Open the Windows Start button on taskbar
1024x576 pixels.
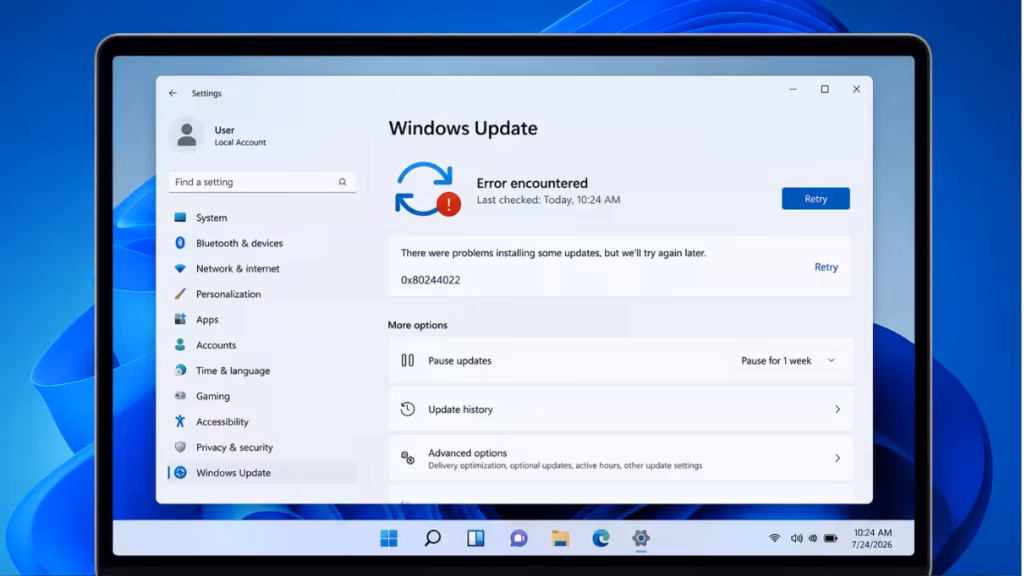[x=389, y=538]
